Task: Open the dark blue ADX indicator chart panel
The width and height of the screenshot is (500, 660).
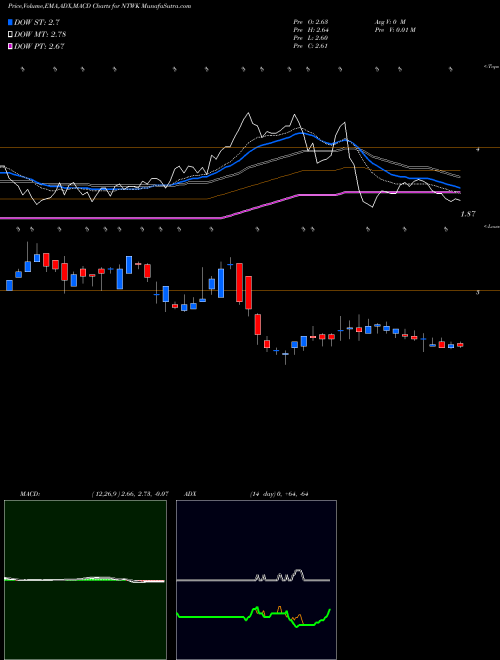Action: point(256,580)
